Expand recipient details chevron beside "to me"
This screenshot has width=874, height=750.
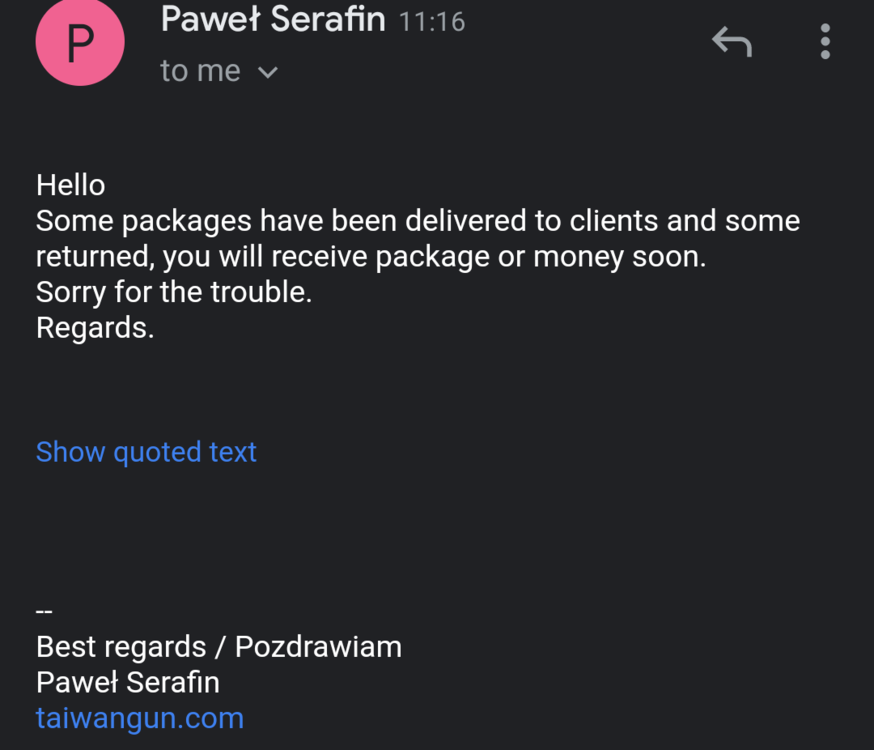267,72
